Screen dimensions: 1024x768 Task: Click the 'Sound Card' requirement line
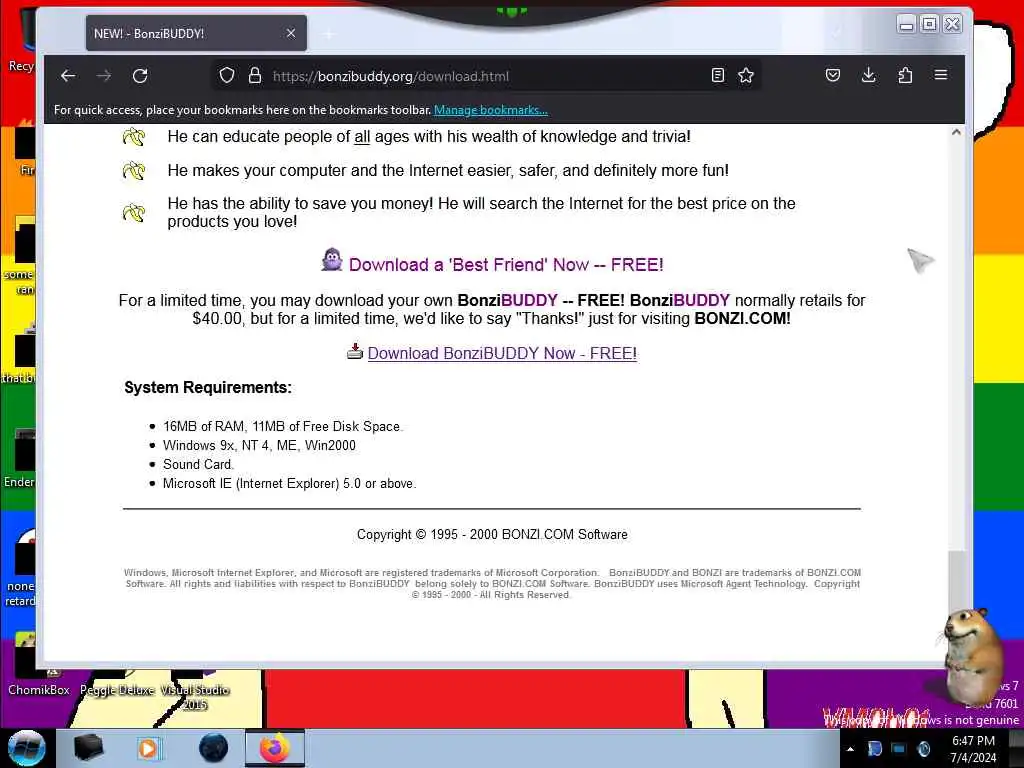tap(198, 464)
